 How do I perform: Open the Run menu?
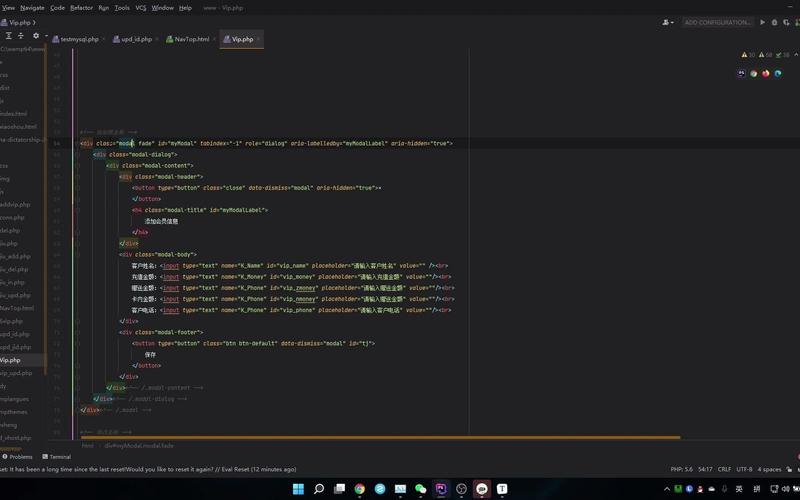104,8
